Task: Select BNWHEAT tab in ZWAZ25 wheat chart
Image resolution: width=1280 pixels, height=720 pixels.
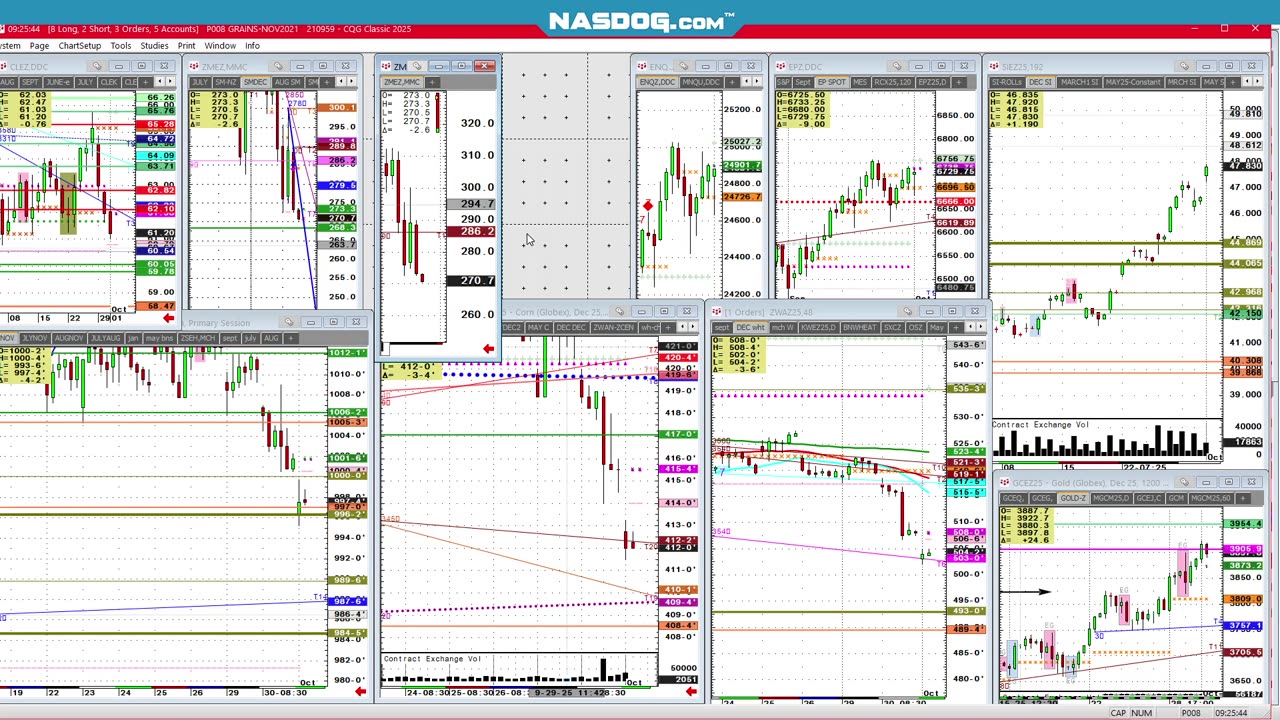Action: pos(860,328)
